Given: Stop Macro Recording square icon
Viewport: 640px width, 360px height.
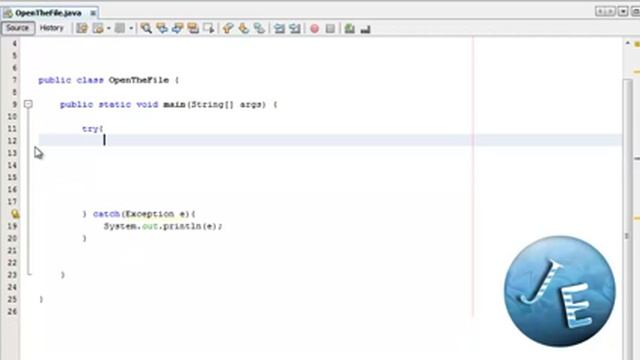Looking at the screenshot, I should click(330, 29).
